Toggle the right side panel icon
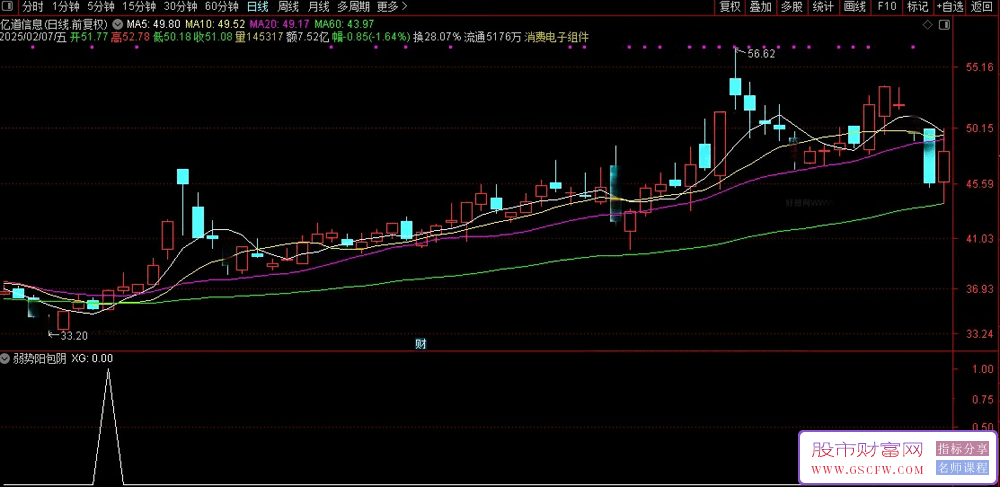The width and height of the screenshot is (1000, 487). click(945, 24)
